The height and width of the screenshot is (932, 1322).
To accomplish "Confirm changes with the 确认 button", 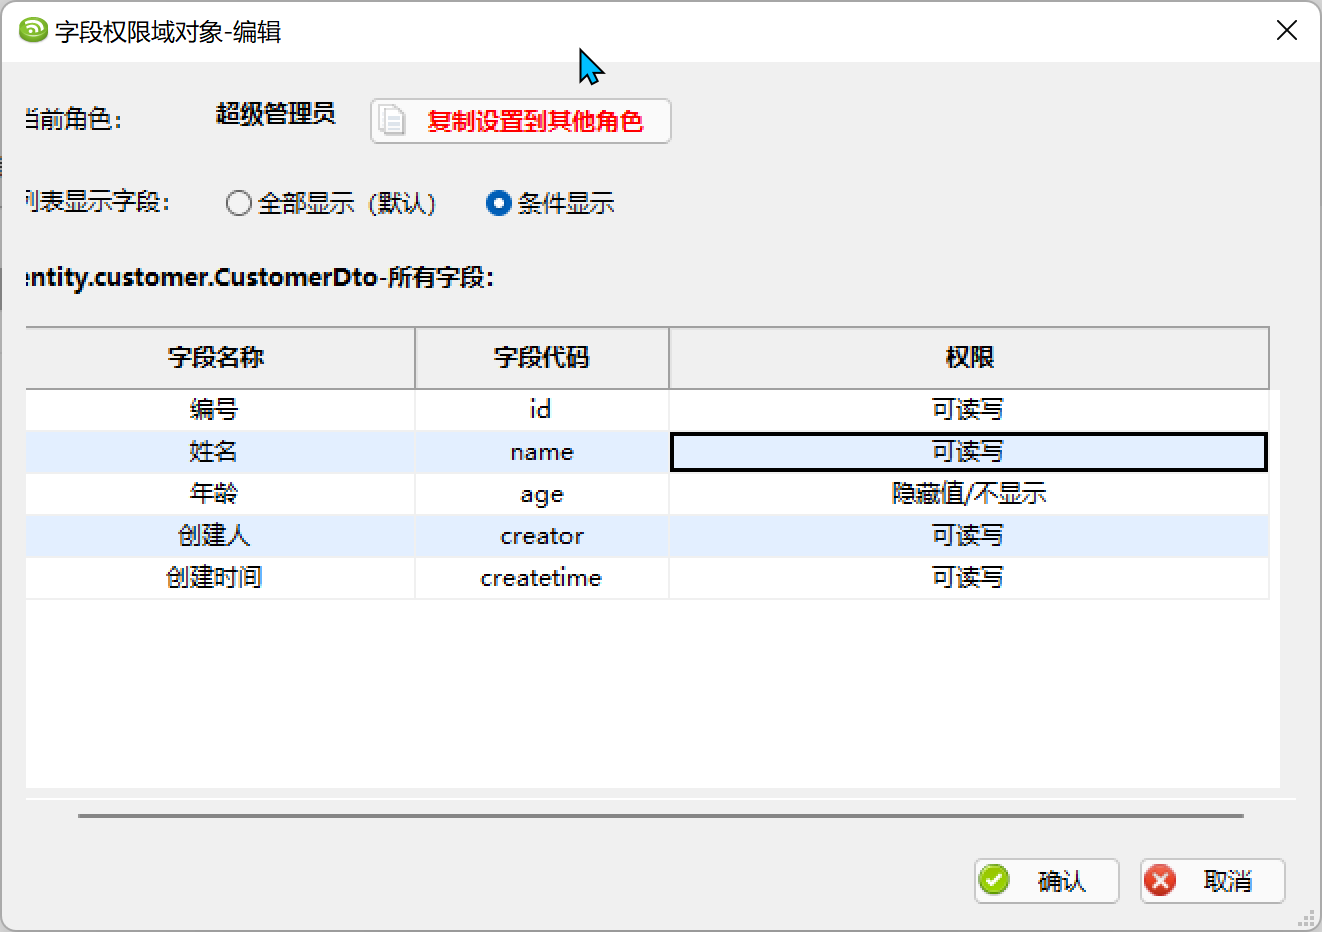I will click(1046, 881).
